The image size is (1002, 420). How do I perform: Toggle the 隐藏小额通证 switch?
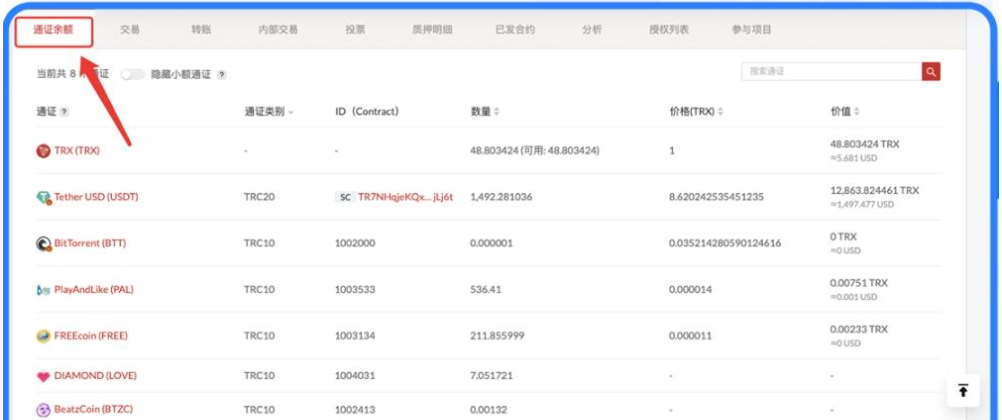point(133,75)
